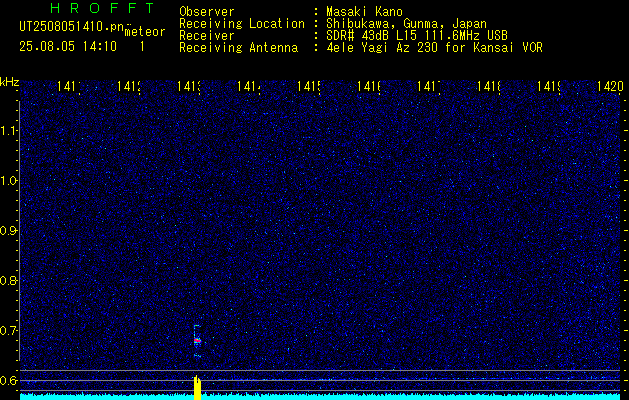Screen dimensions: 629x400
Task: Click 'Shibukawa, Gunma, Japan' location text
Action: 406,24
